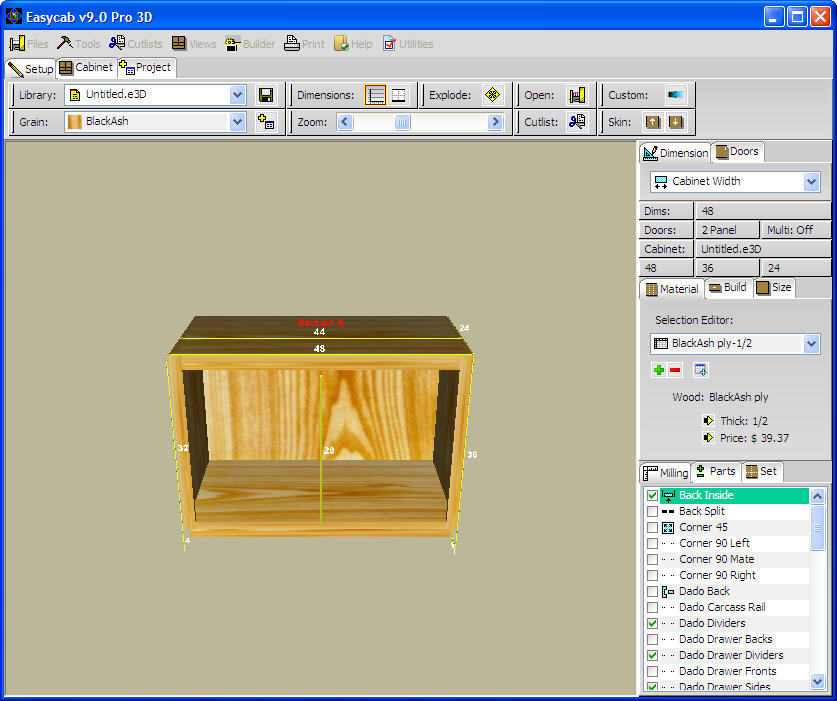Save the library with the floppy disk icon
Screen dimensions: 837x701
[x=266, y=95]
